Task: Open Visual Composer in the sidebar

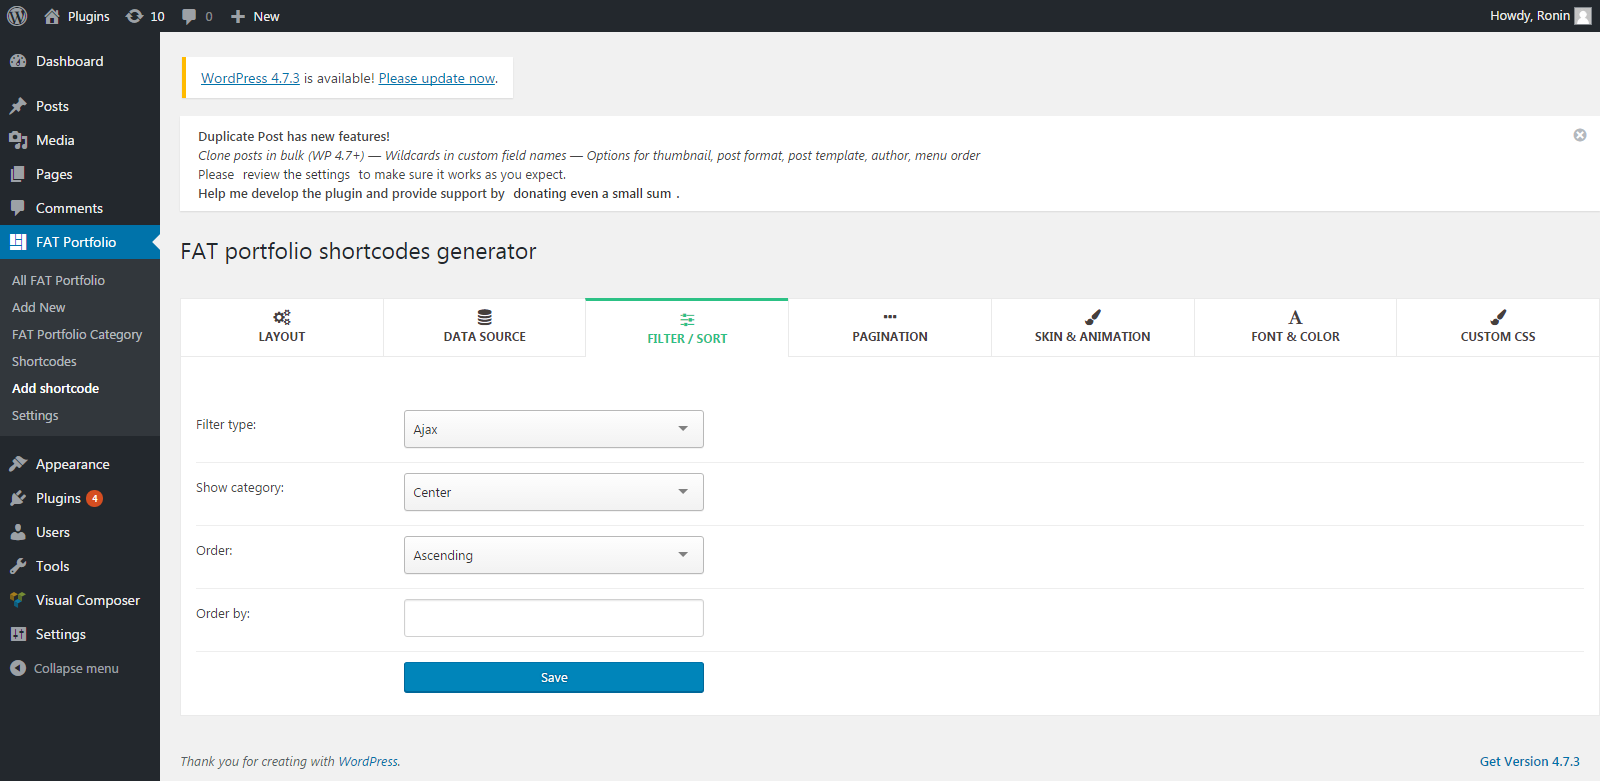Action: pos(87,600)
